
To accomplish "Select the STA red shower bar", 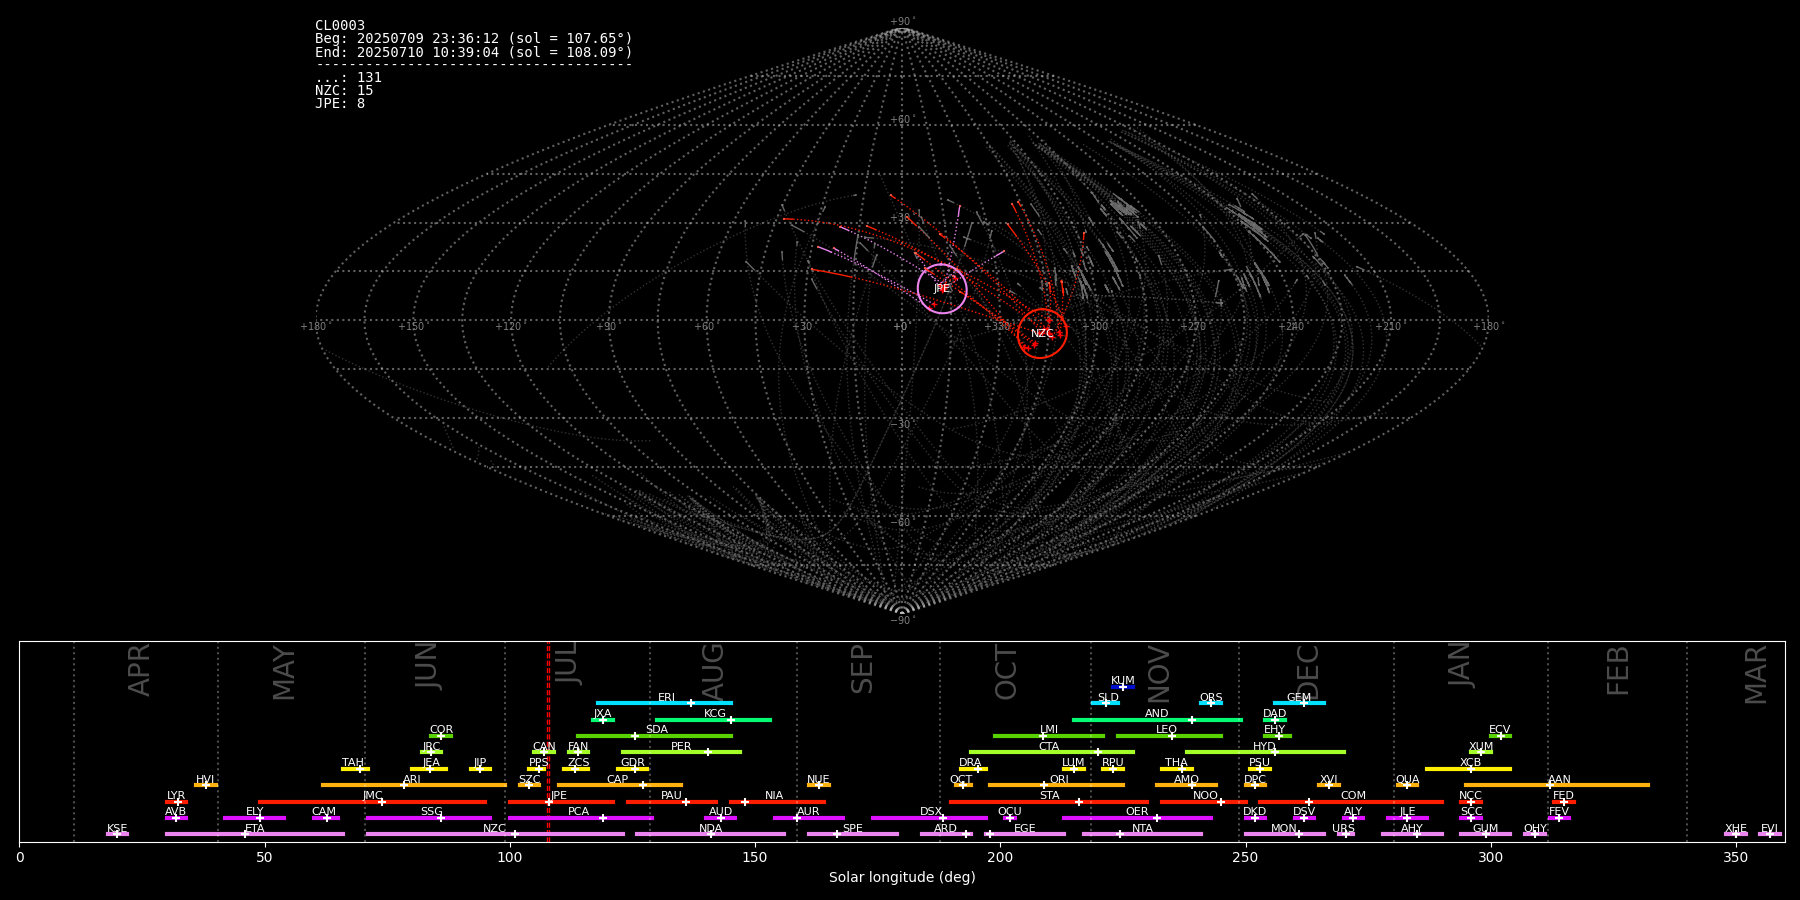I will pyautogui.click(x=1049, y=802).
